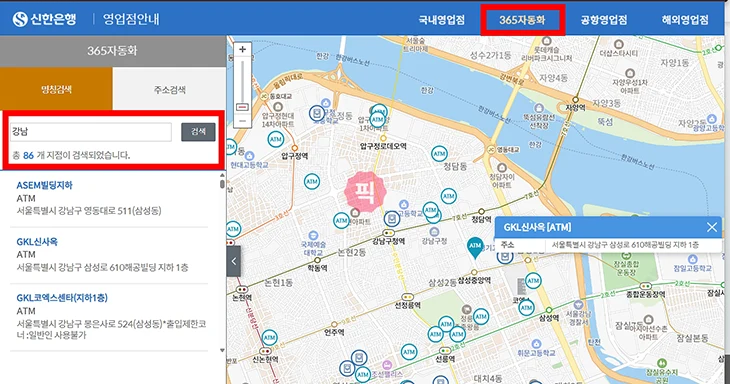
Task: Close the GKL신사옥 [ATM] info popup
Action: 712,227
